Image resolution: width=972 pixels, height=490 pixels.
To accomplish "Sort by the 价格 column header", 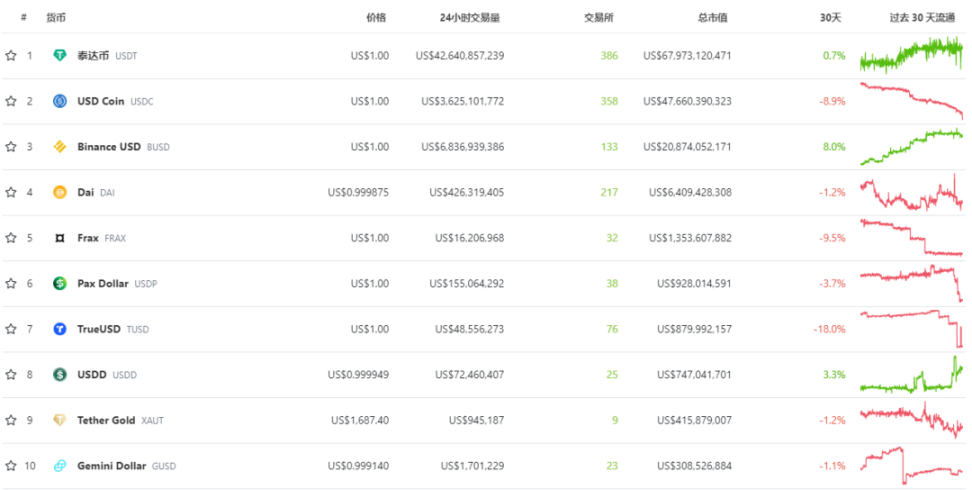I will [376, 17].
